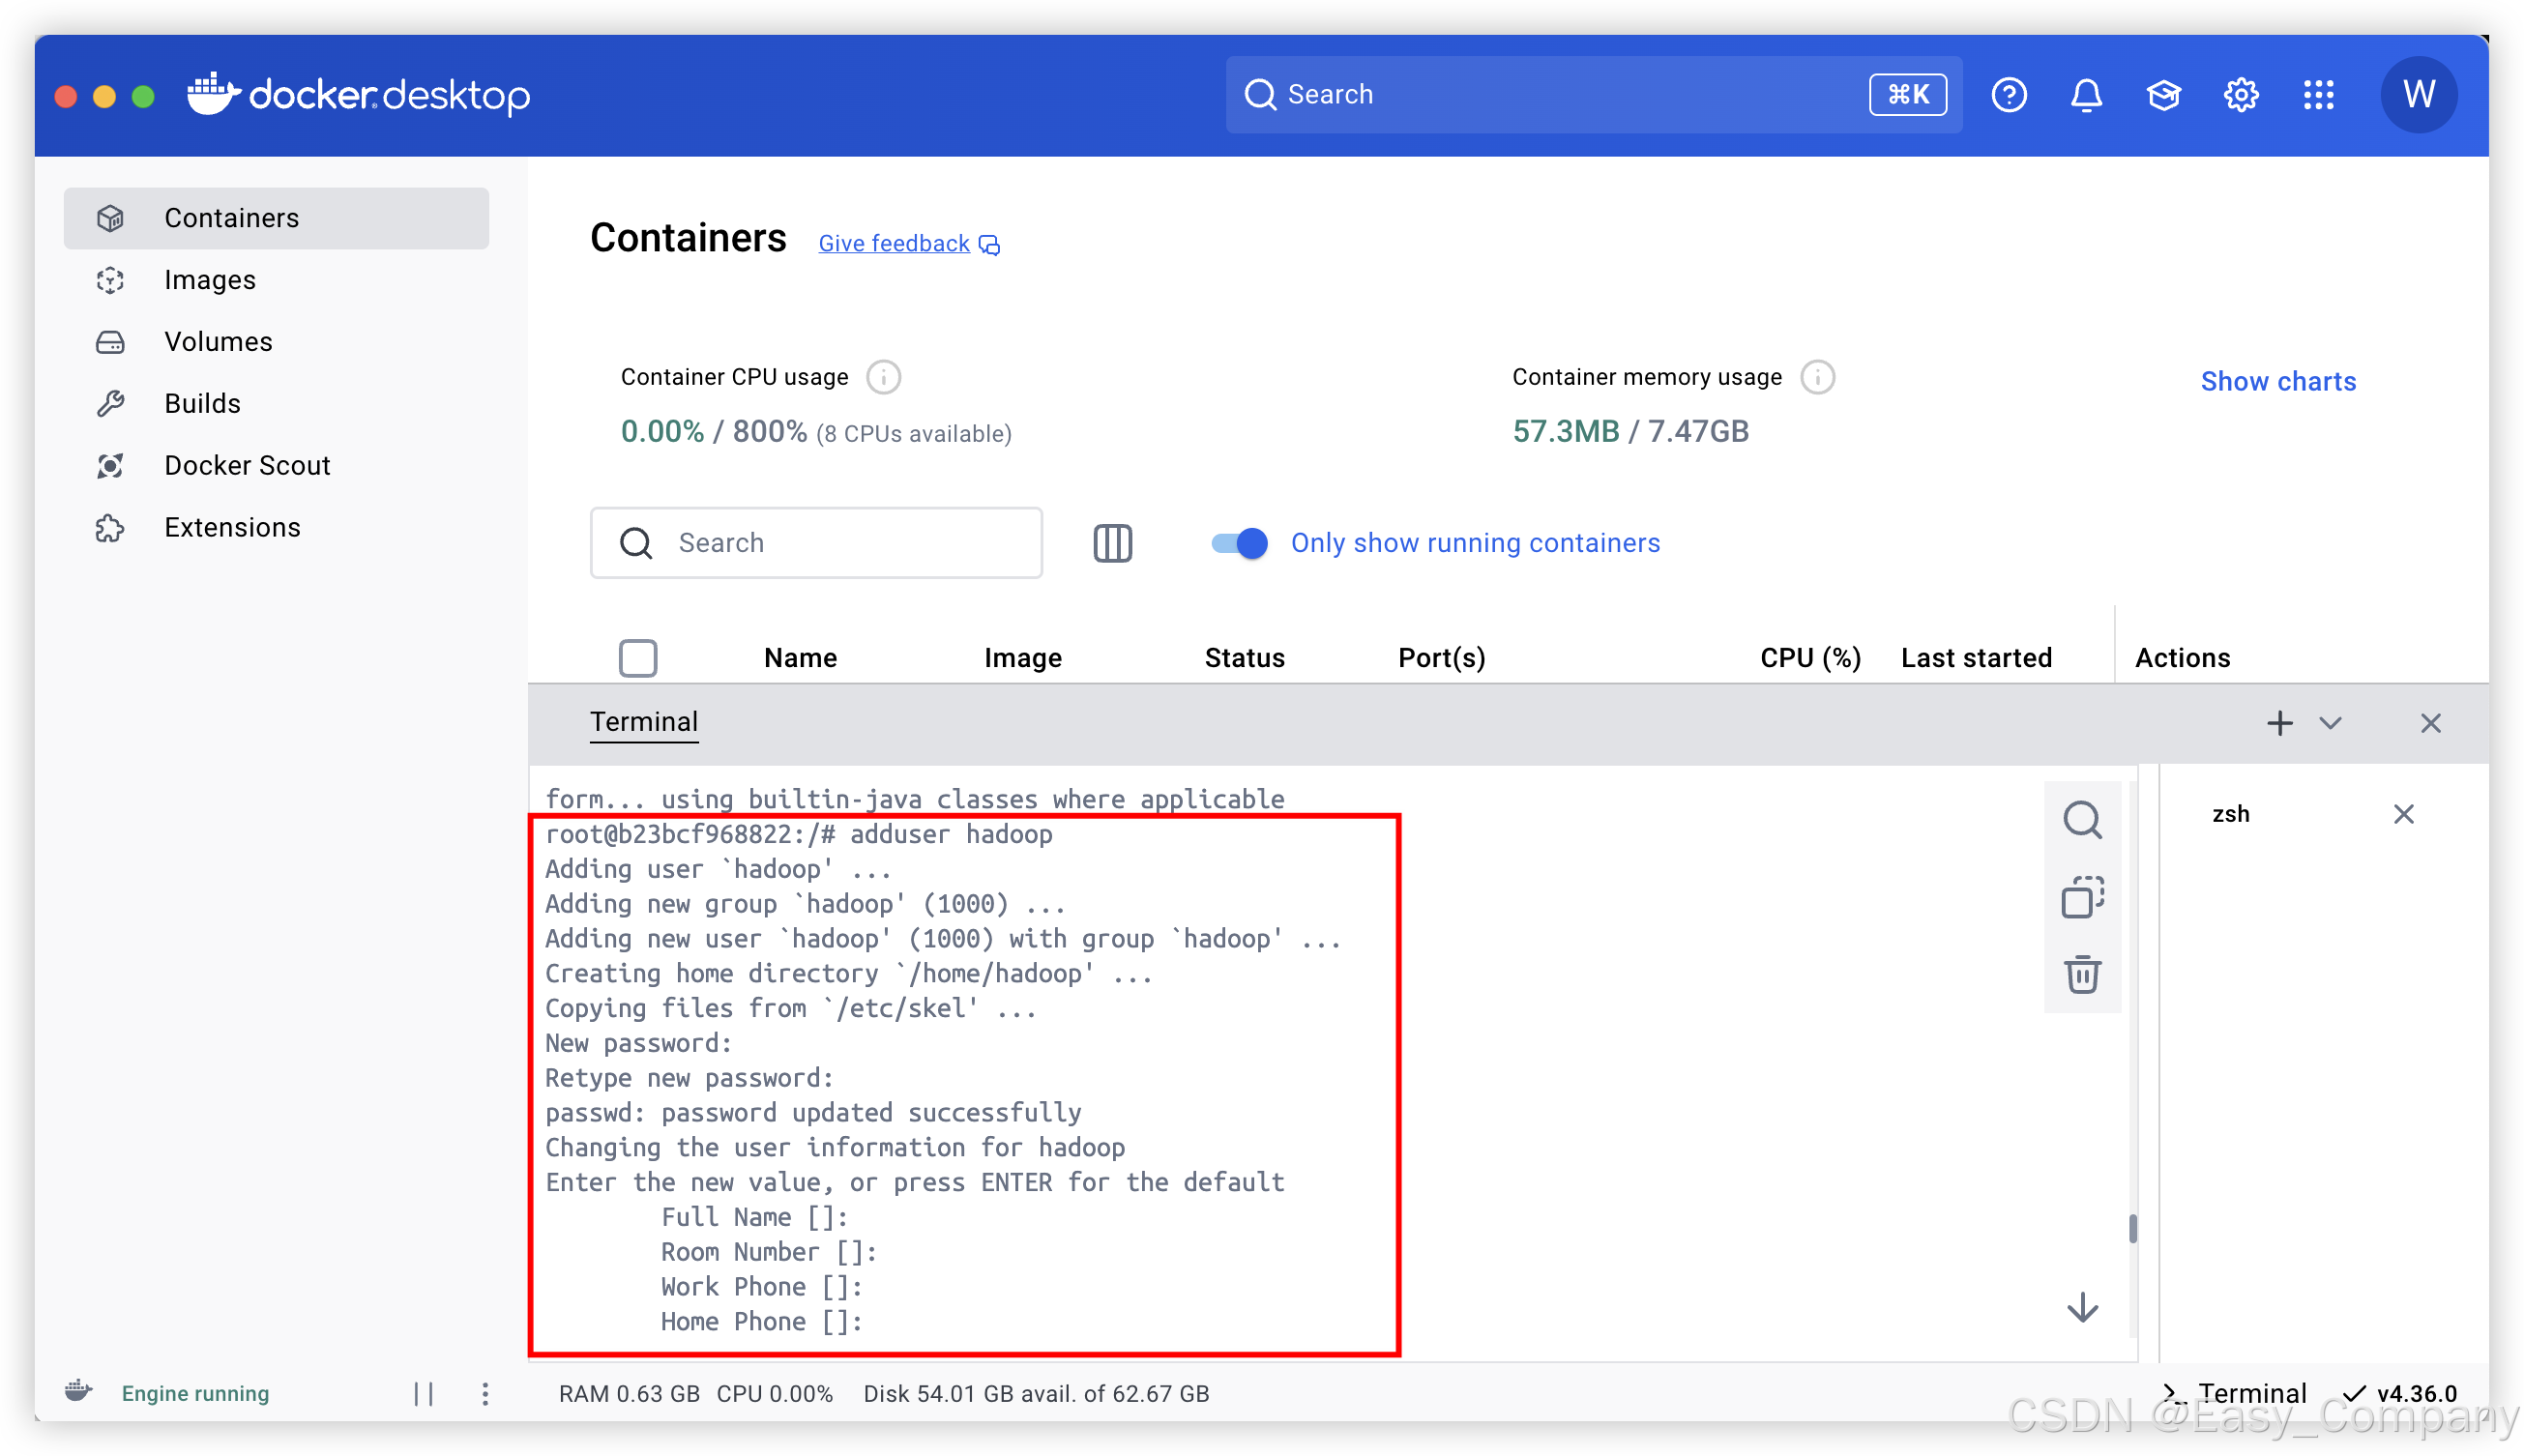Image resolution: width=2524 pixels, height=1456 pixels.
Task: Click the RAM 0.63 GB status entry
Action: coord(628,1394)
